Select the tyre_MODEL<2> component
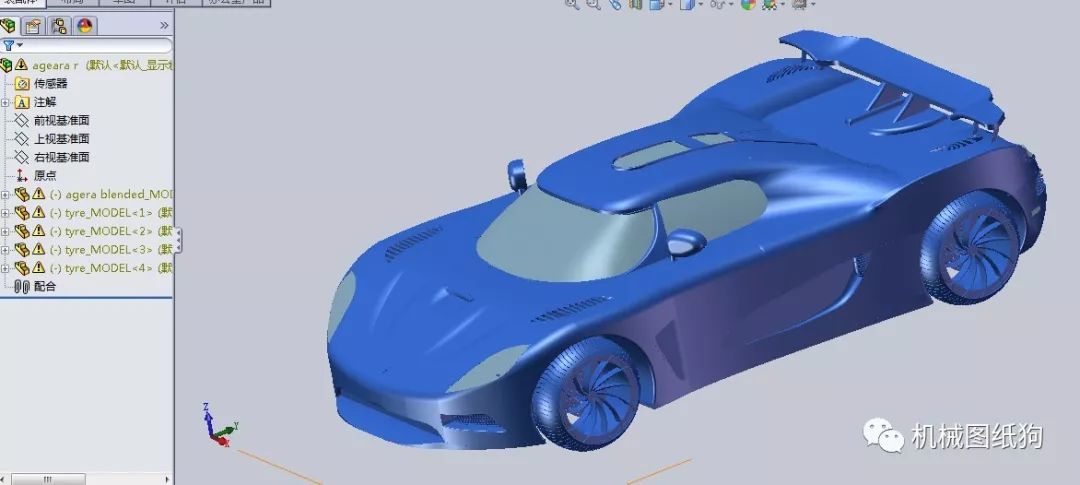1080x485 pixels. coord(112,231)
